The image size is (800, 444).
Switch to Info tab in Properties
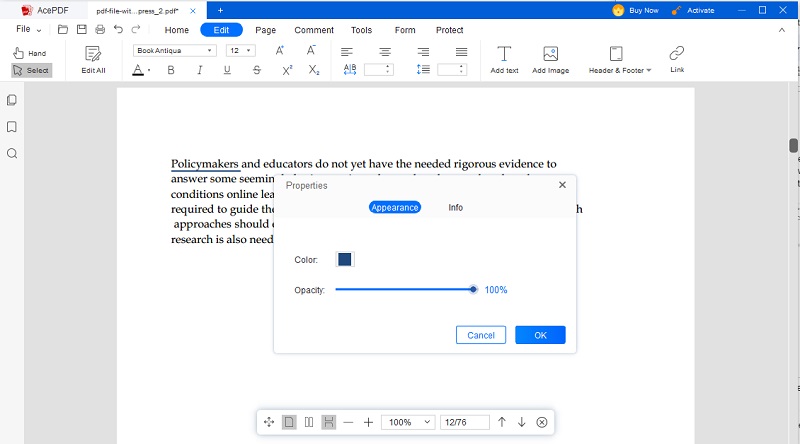(456, 207)
